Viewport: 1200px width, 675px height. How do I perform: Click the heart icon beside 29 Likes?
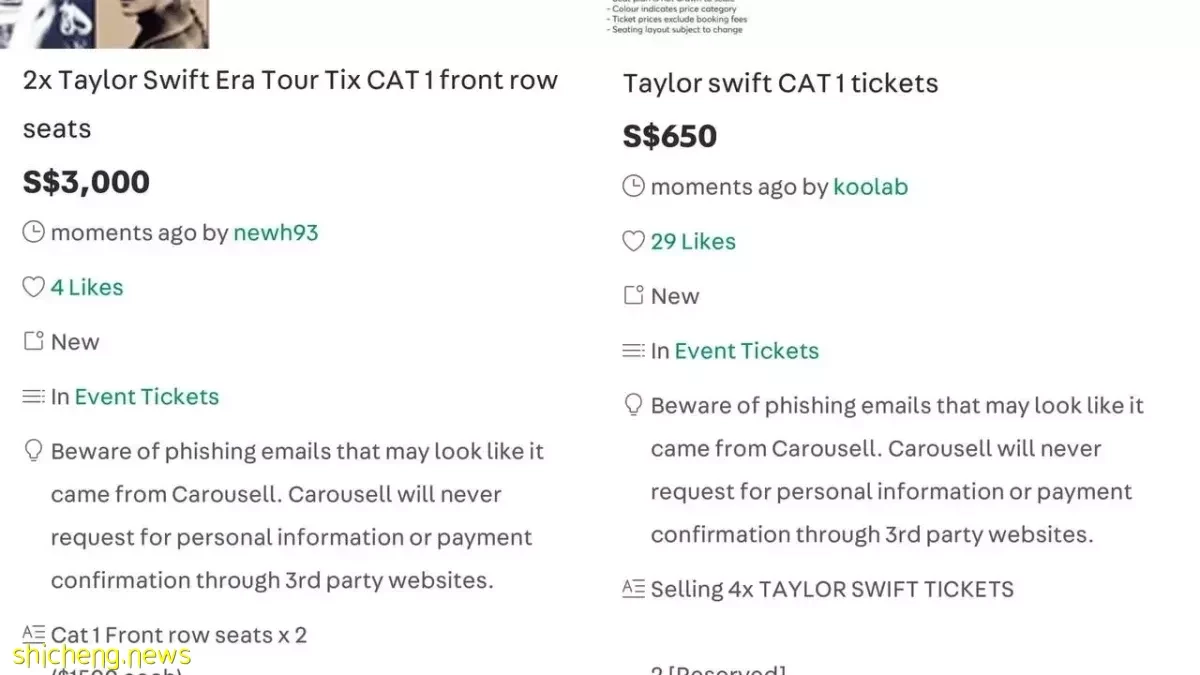pos(633,241)
